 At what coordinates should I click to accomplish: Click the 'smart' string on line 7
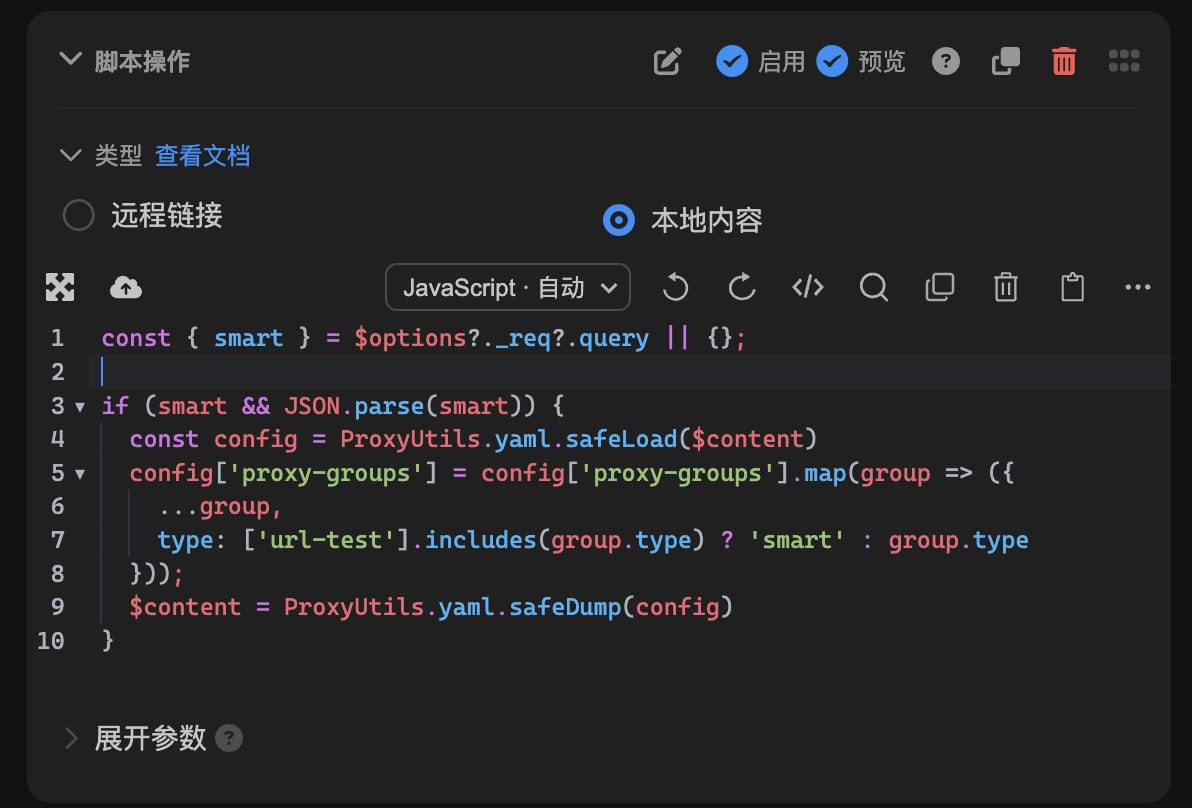tap(797, 540)
